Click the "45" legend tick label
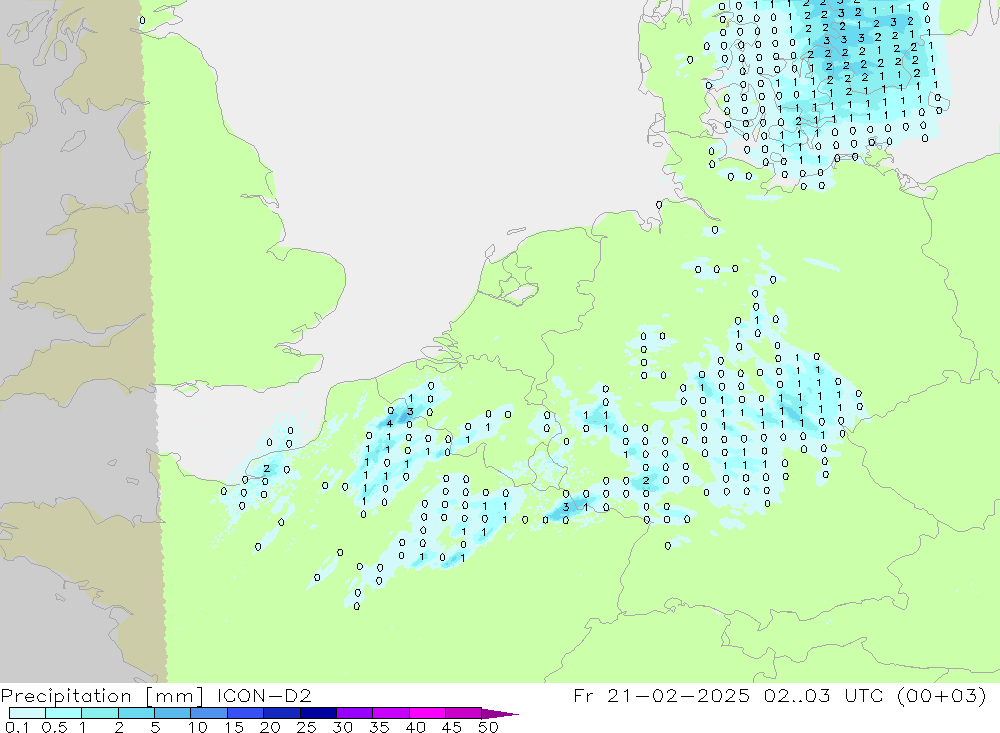1000x733 pixels. (x=452, y=727)
